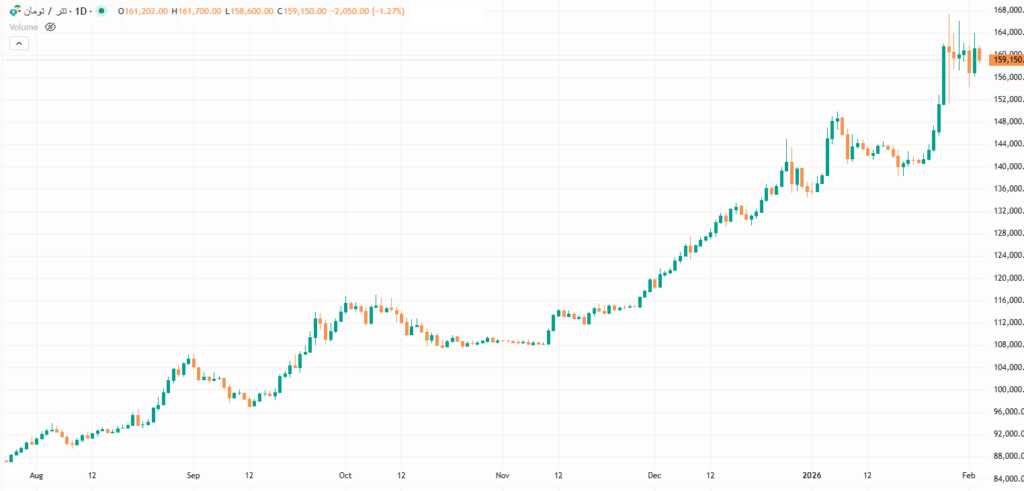This screenshot has width=1024, height=491.
Task: Select the Open value O161,202.00
Action: [143, 12]
